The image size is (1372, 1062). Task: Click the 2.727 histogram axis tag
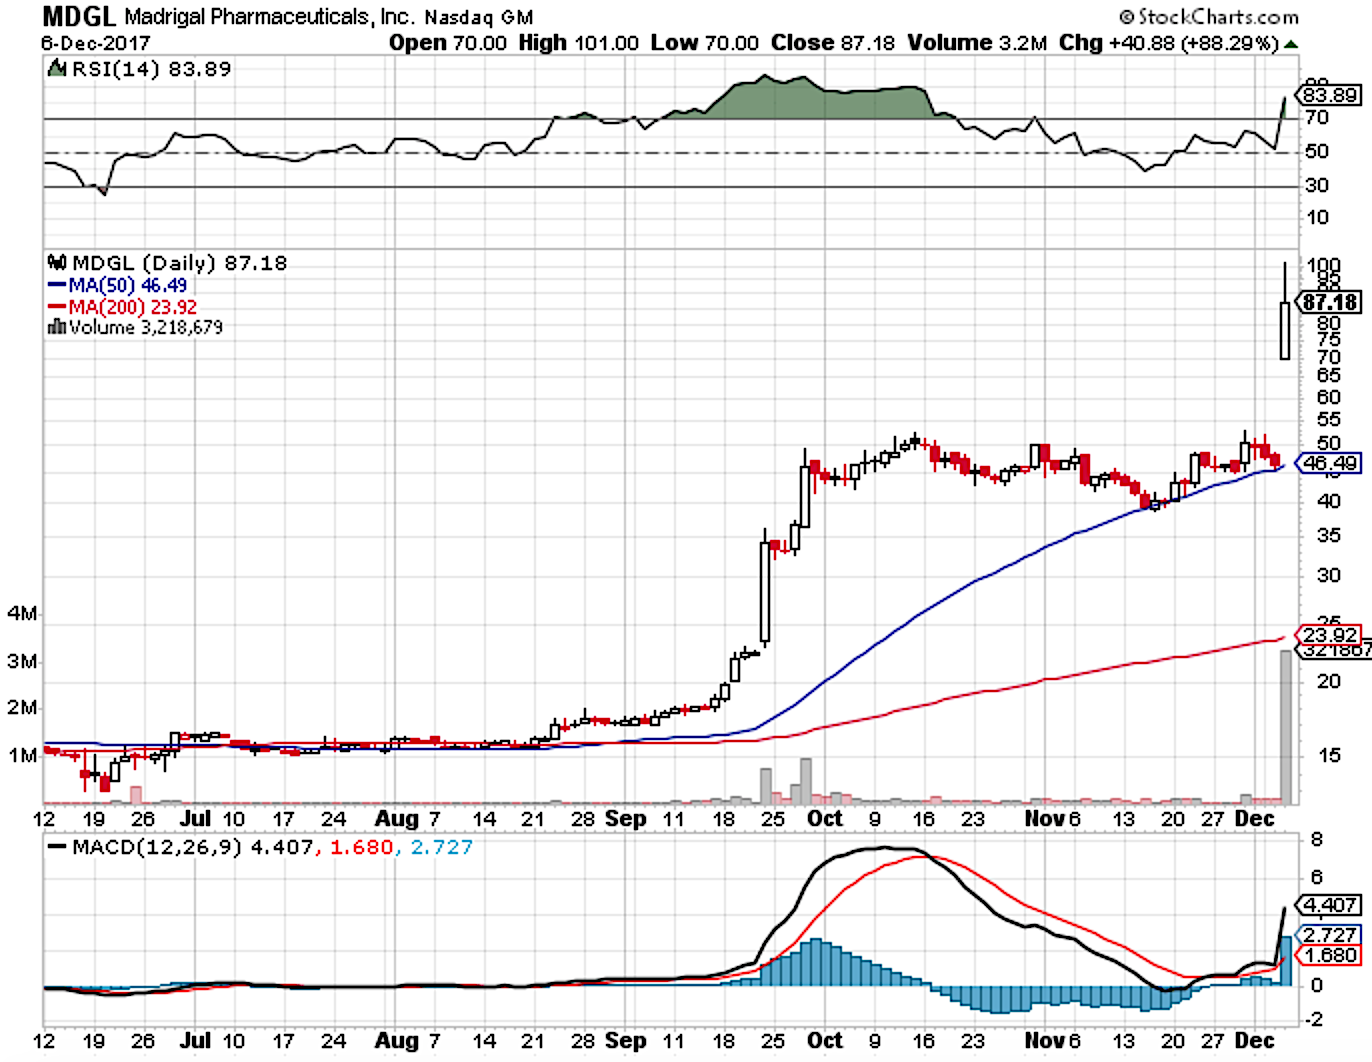pos(1329,935)
